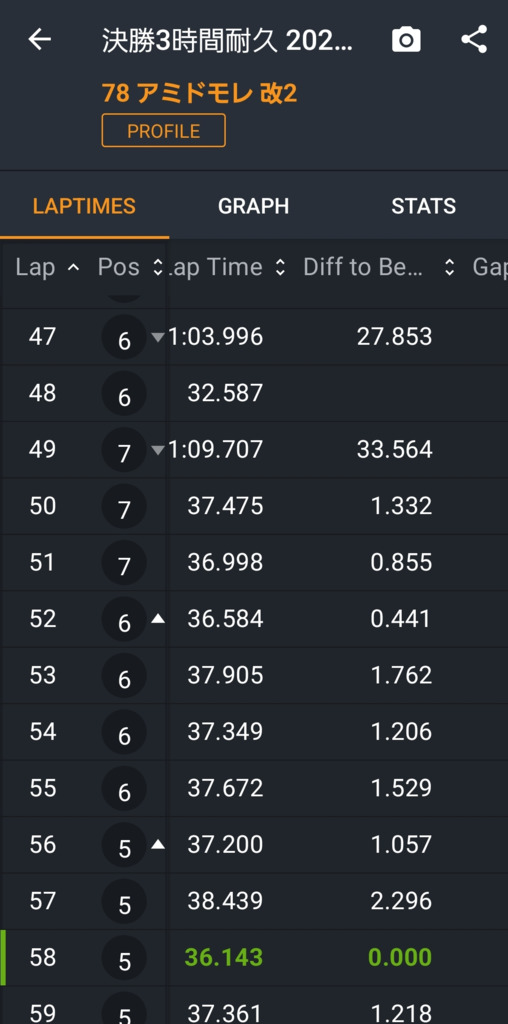This screenshot has width=508, height=1024.
Task: Click the down triangle on lap 49
Action: (157, 449)
